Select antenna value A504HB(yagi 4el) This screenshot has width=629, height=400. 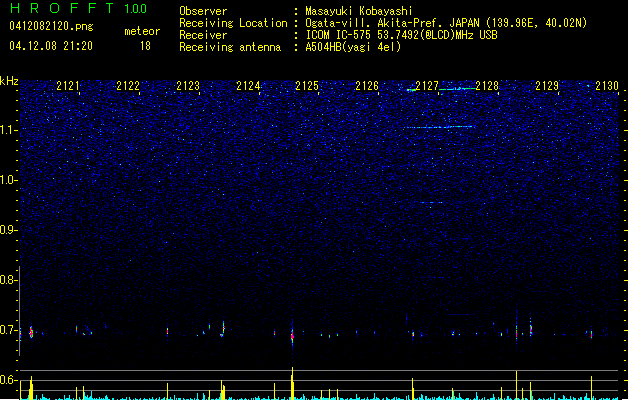coord(353,47)
